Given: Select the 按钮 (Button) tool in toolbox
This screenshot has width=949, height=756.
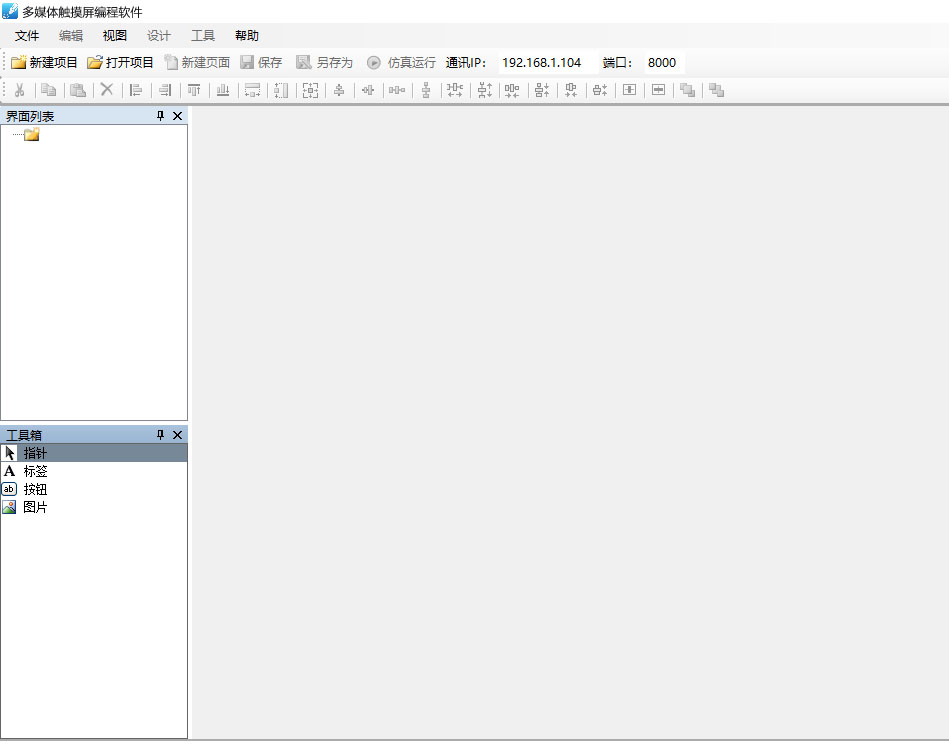Looking at the screenshot, I should click(x=35, y=489).
